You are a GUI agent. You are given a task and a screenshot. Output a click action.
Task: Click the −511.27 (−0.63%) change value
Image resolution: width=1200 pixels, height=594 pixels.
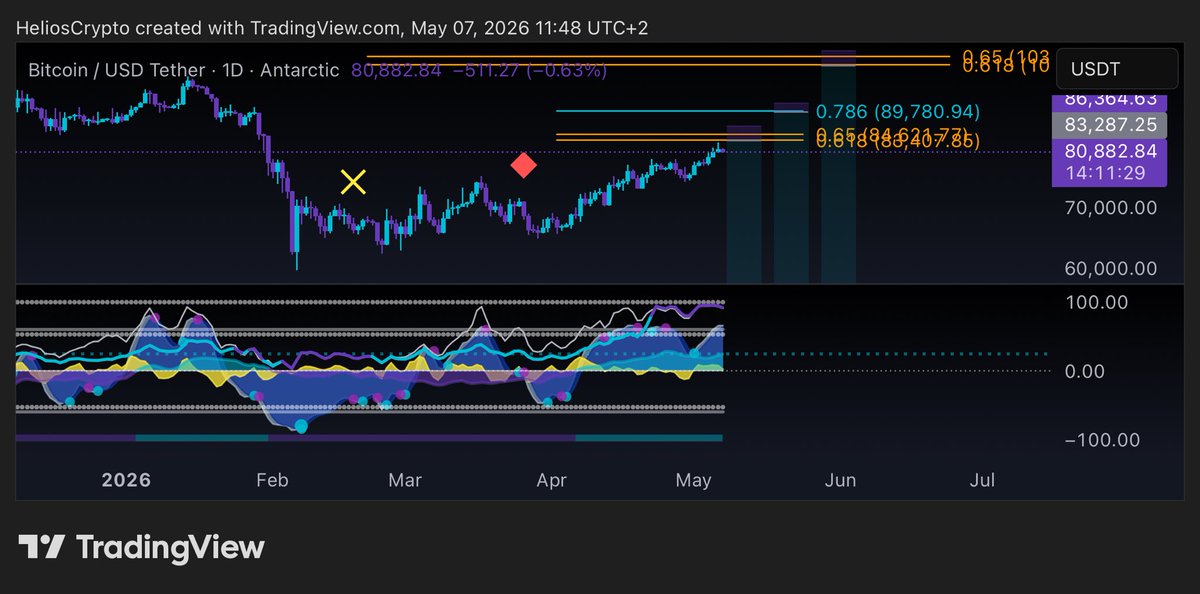529,71
